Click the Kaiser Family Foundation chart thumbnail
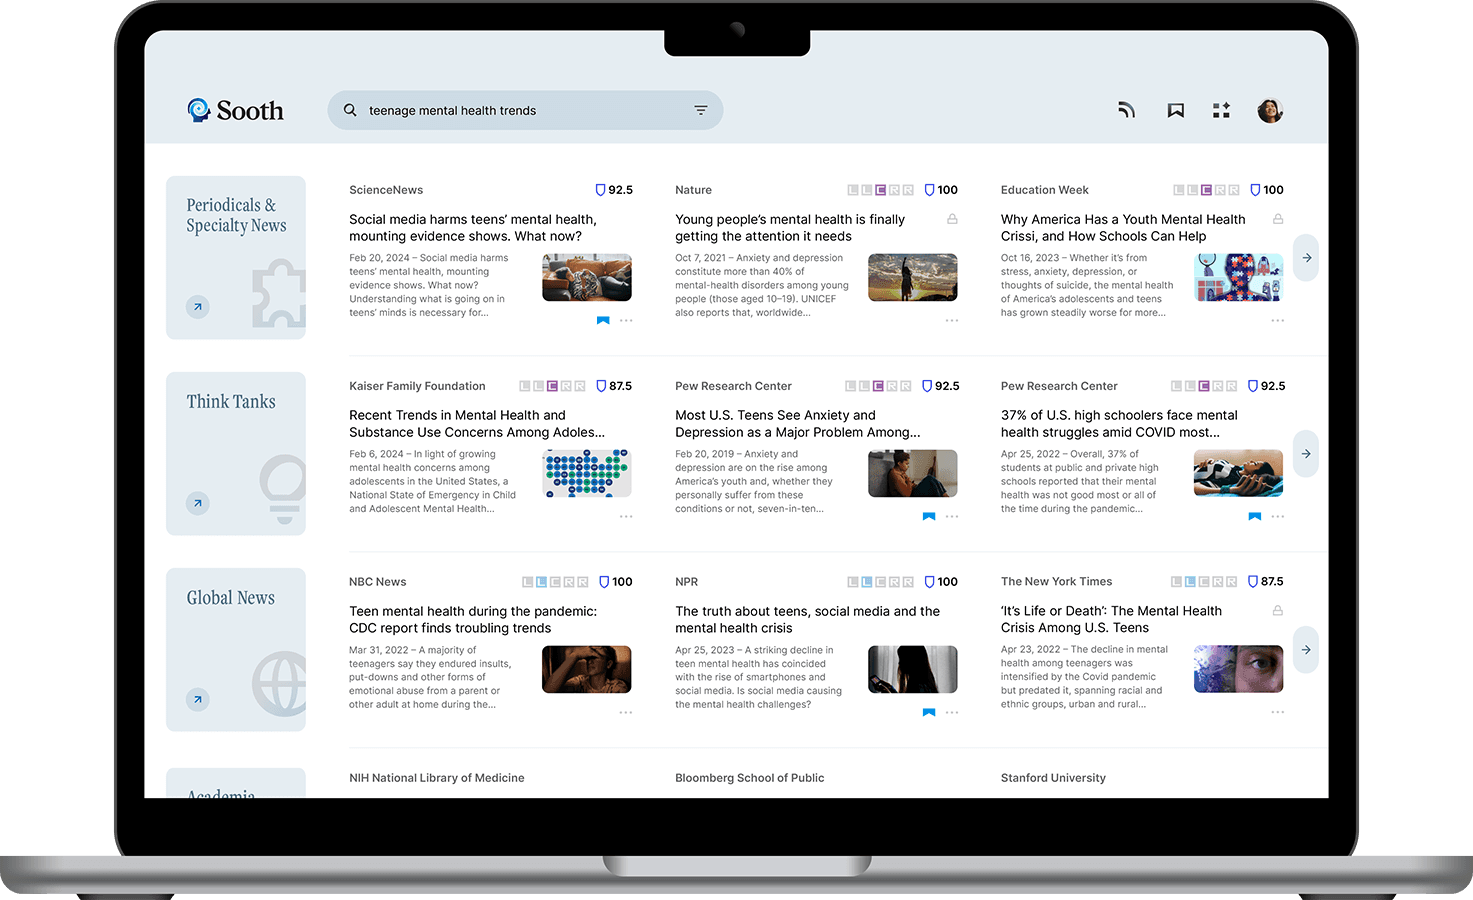This screenshot has height=900, width=1473. coord(587,474)
